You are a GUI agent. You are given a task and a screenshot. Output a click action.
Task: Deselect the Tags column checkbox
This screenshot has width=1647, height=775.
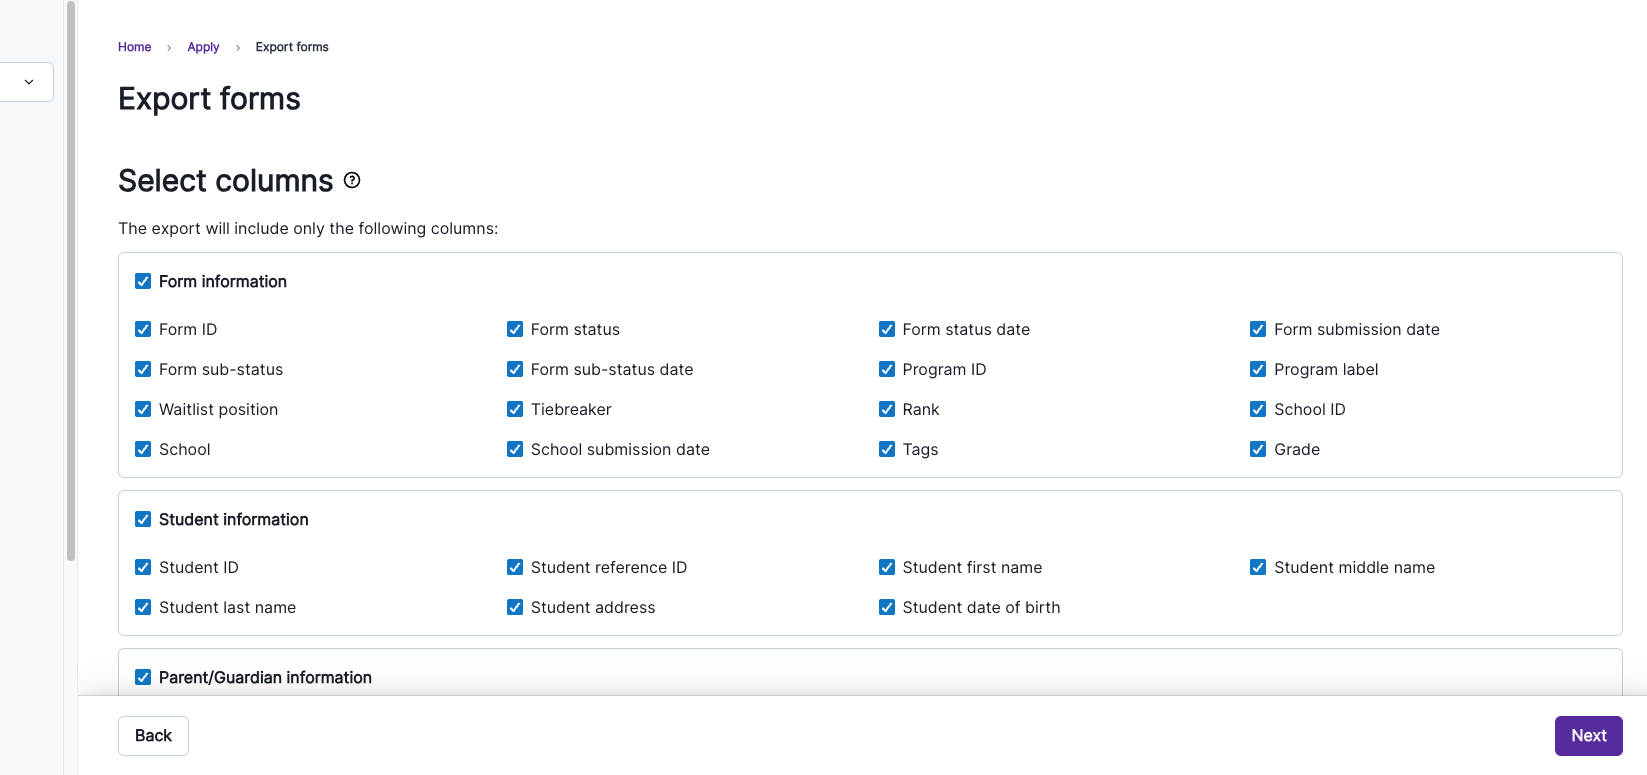click(x=887, y=450)
